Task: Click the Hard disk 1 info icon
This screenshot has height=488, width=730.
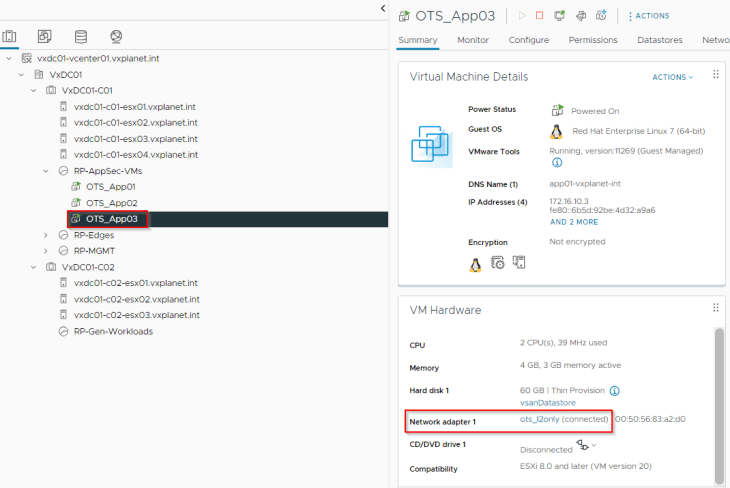Action: (615, 391)
